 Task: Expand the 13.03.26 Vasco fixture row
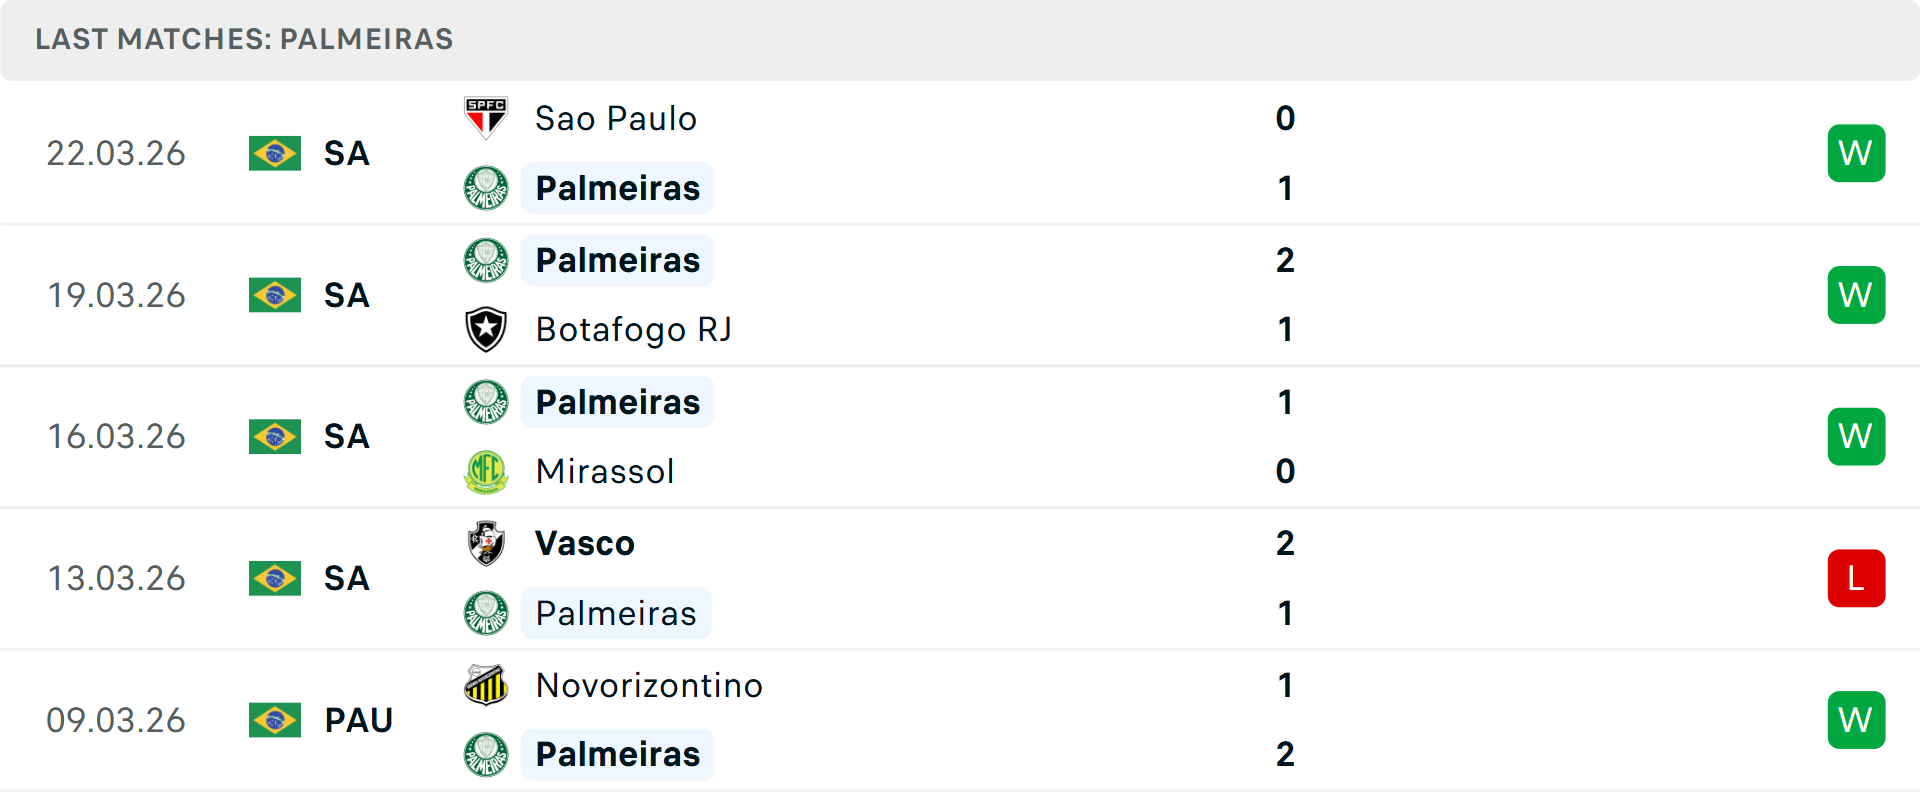click(1000, 578)
